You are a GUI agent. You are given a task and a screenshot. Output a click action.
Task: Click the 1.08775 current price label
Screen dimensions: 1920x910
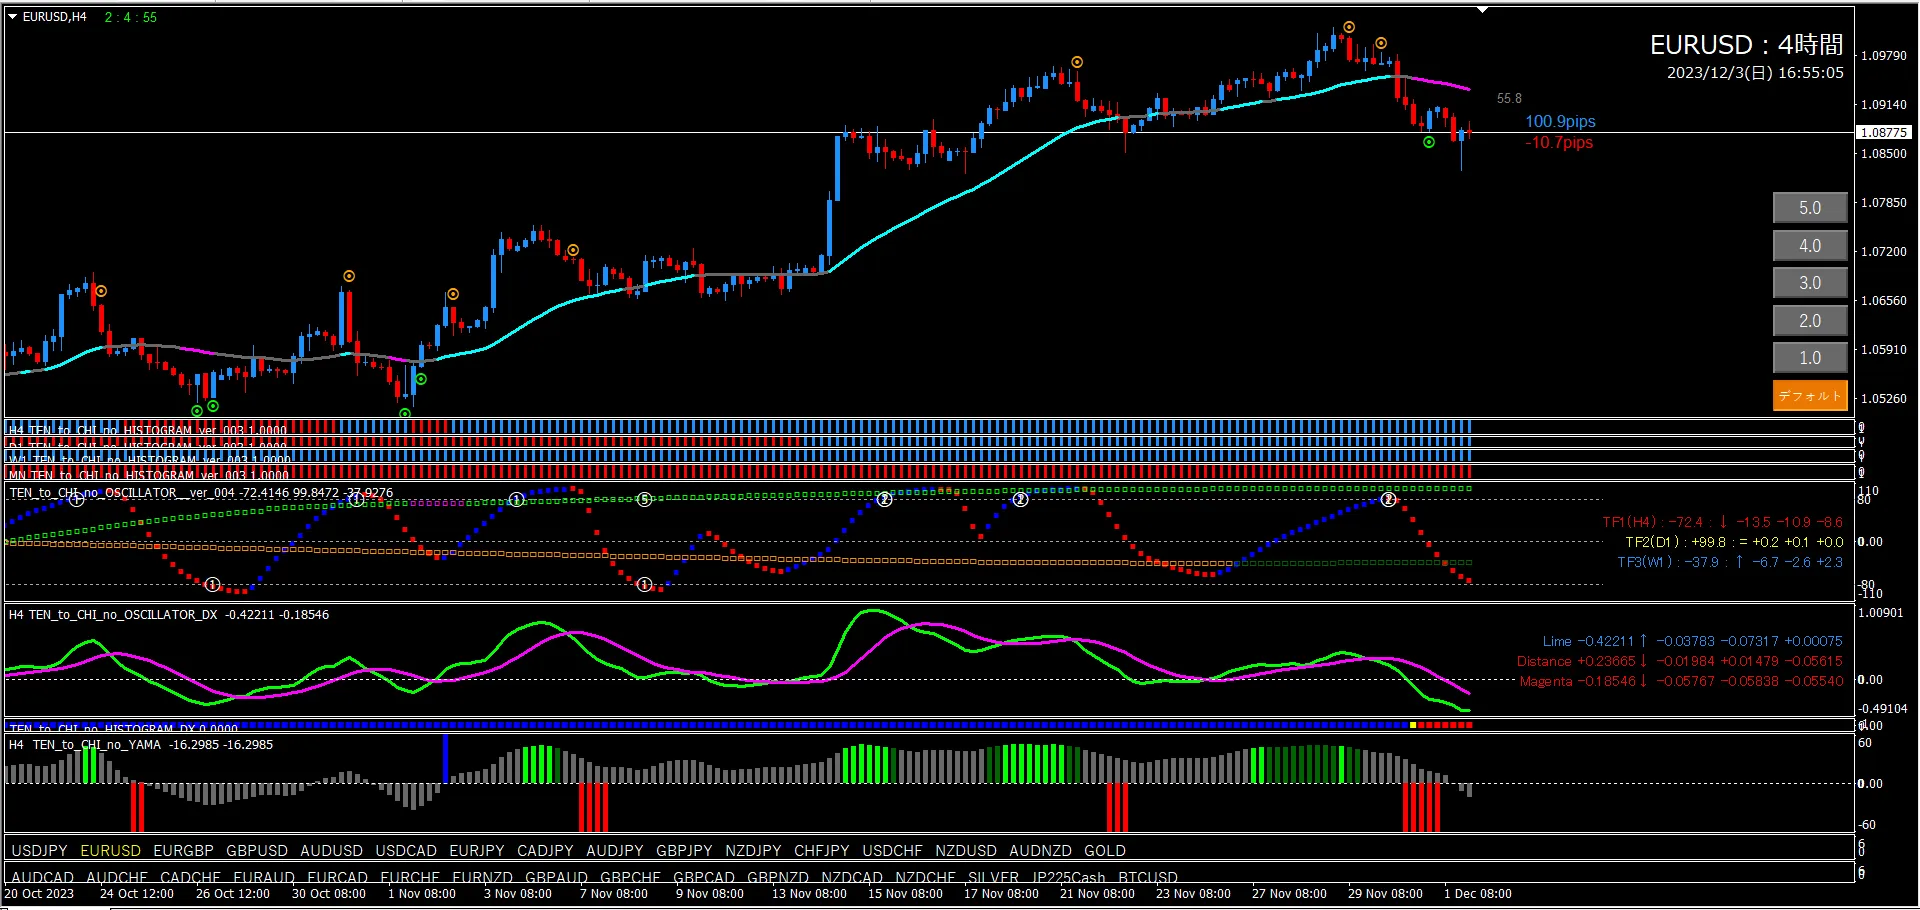[1884, 132]
